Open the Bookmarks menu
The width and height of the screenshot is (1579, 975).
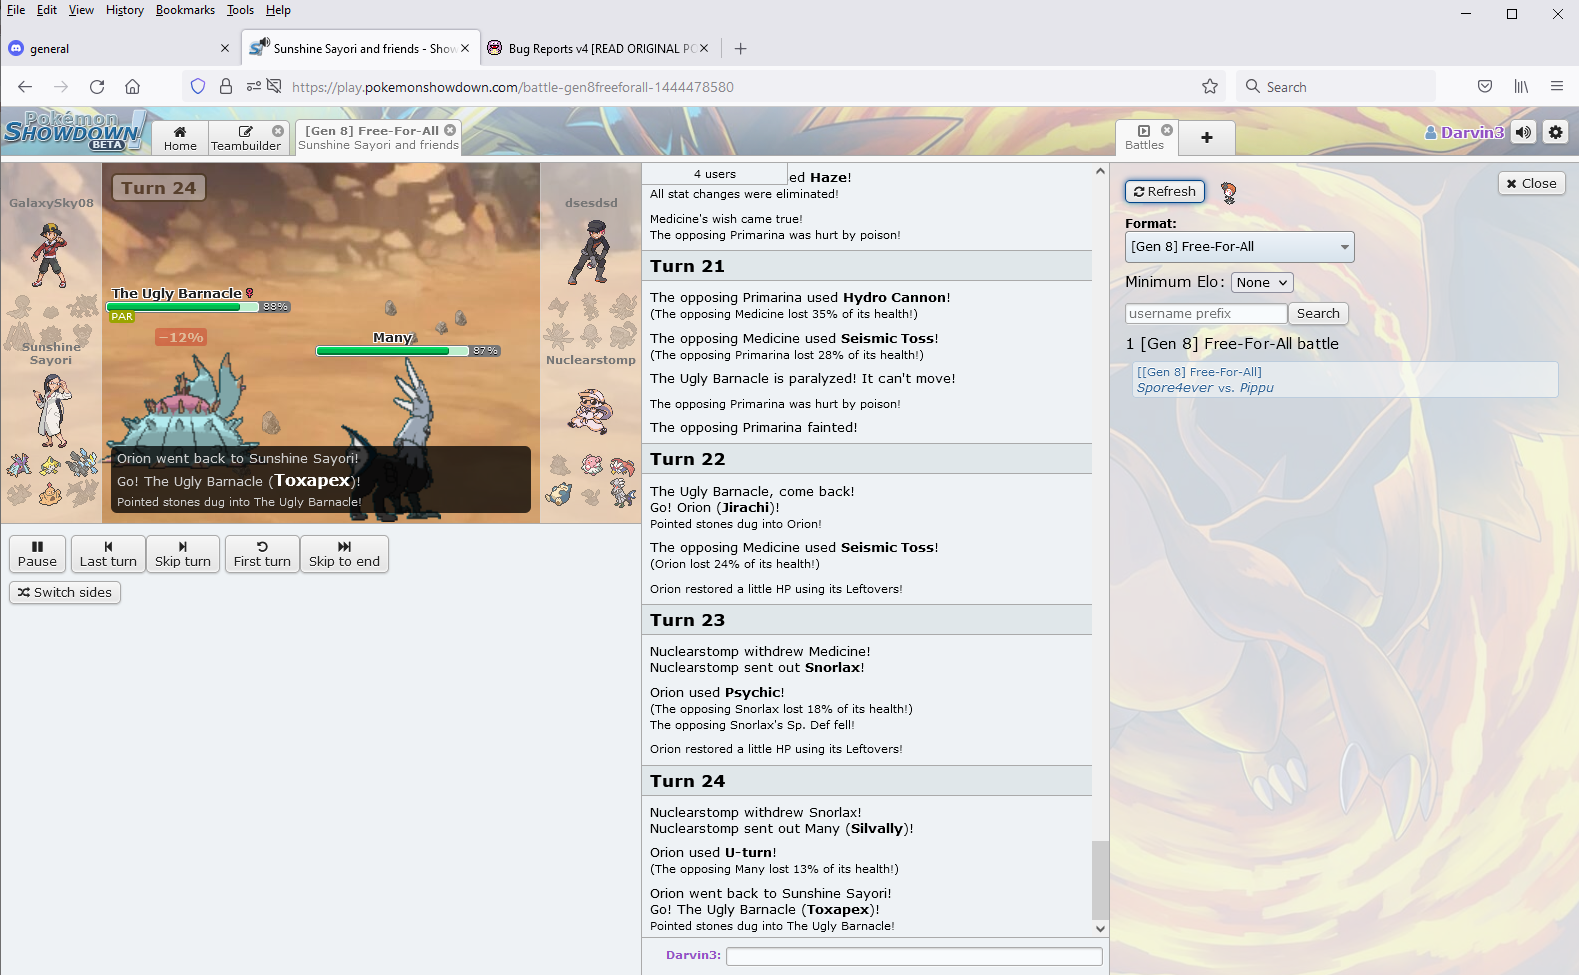click(x=185, y=10)
